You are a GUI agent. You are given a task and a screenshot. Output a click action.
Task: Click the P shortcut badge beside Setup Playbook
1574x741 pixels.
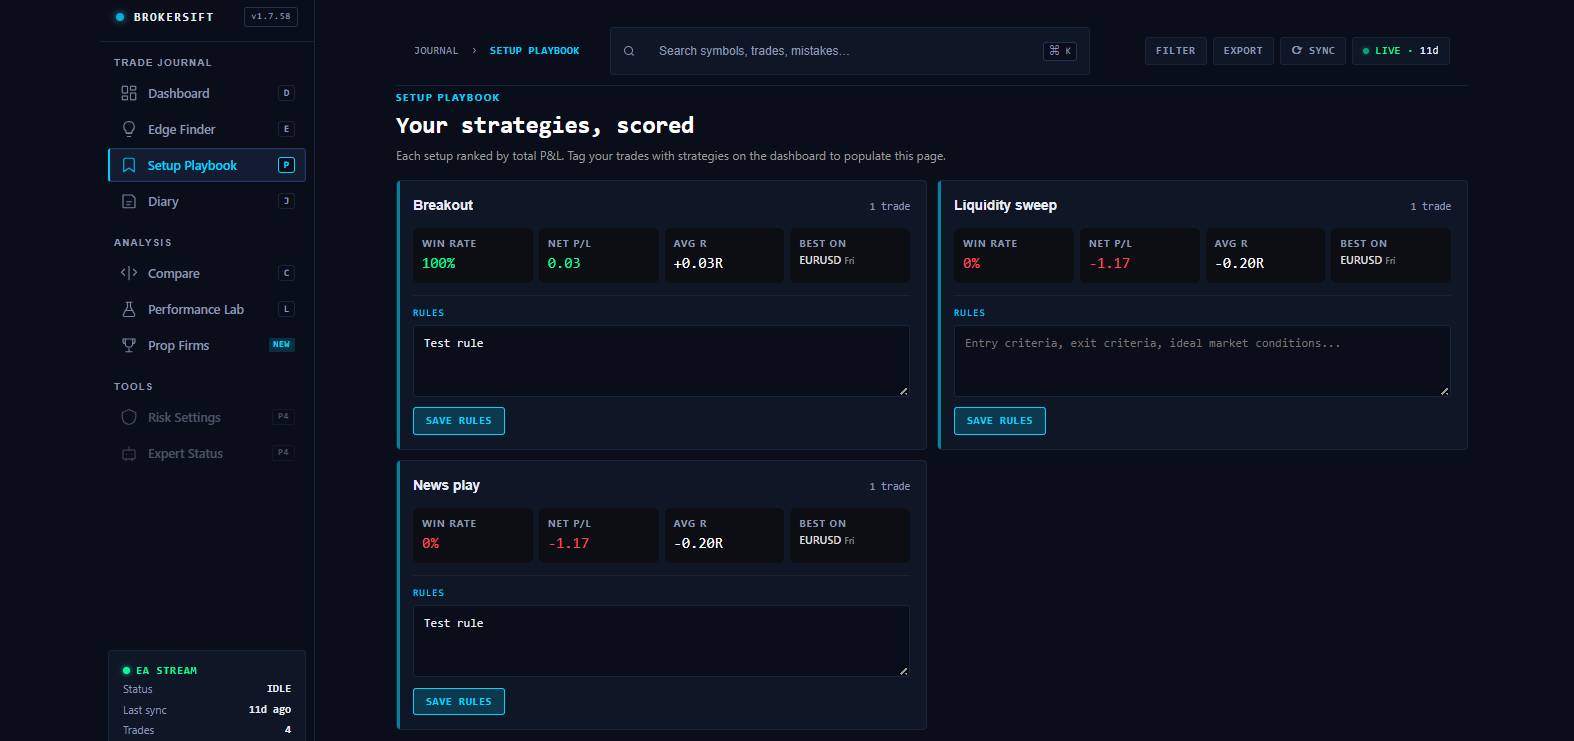point(286,165)
